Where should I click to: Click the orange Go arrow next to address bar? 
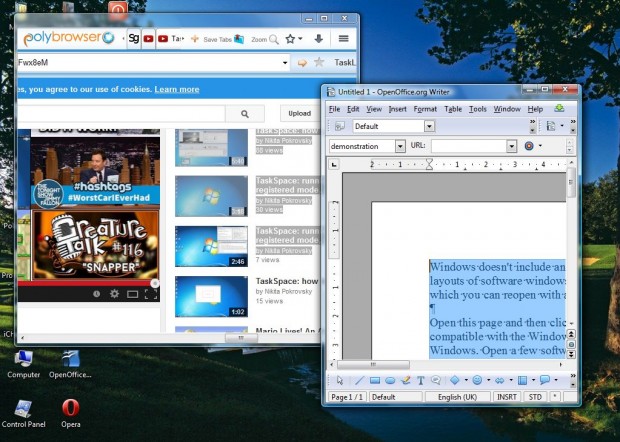[302, 63]
